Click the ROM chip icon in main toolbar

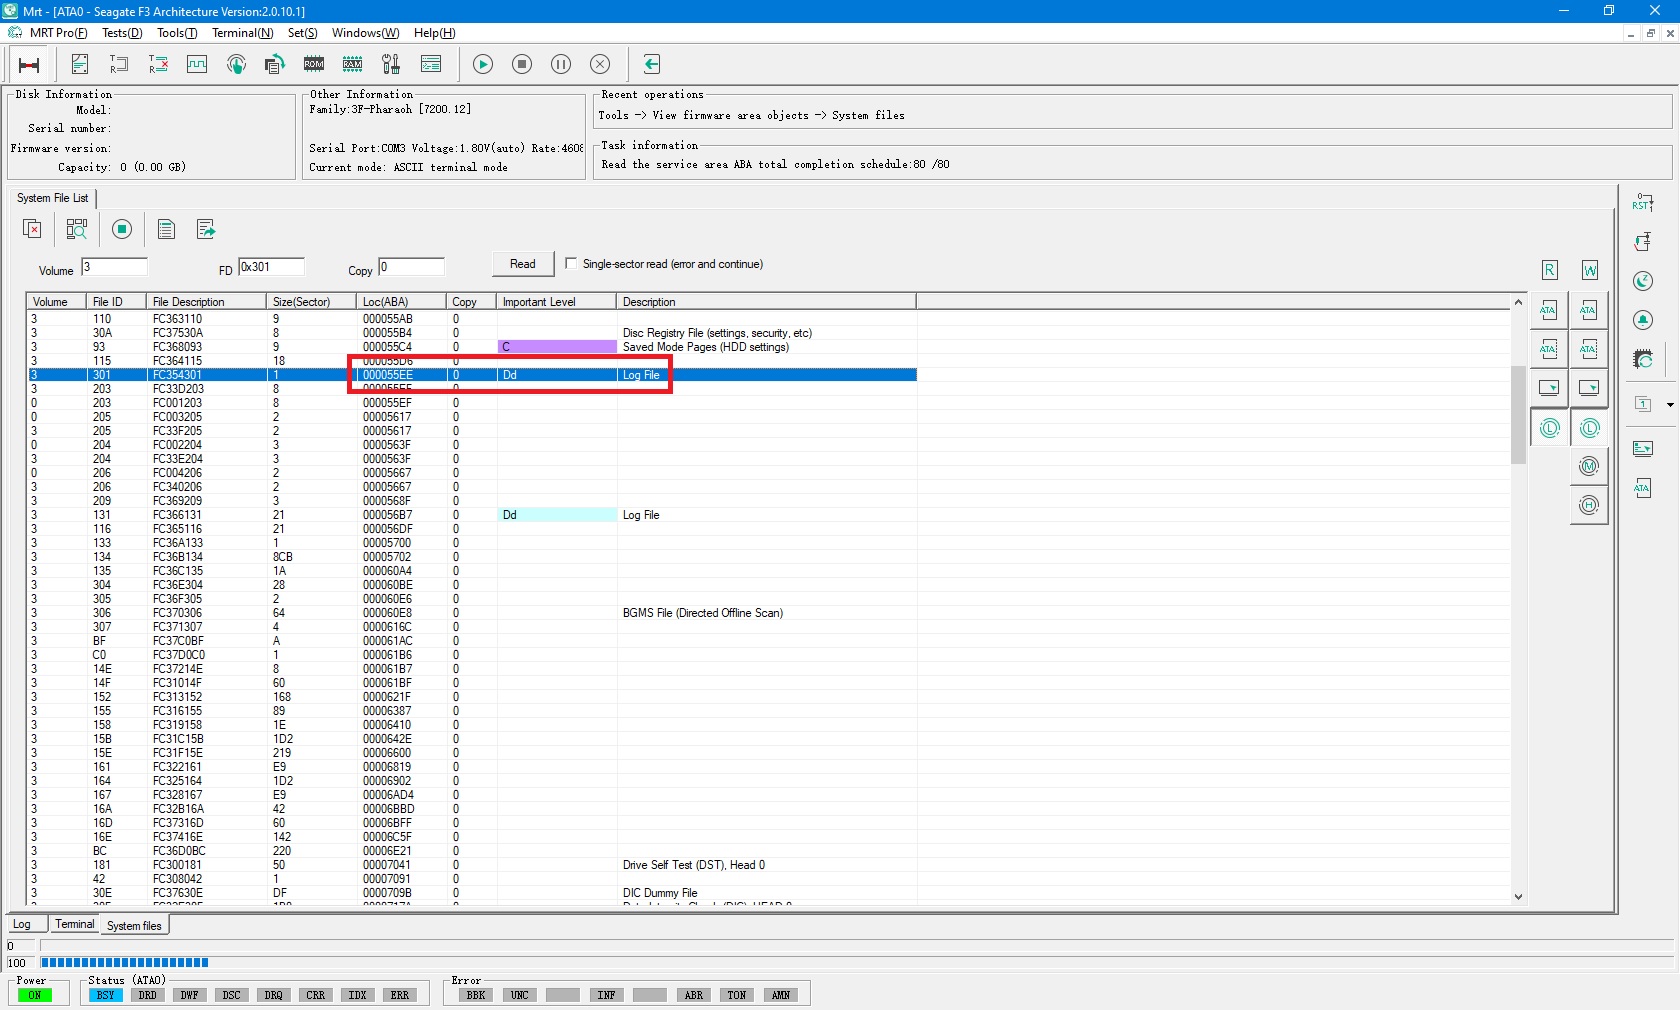314,64
